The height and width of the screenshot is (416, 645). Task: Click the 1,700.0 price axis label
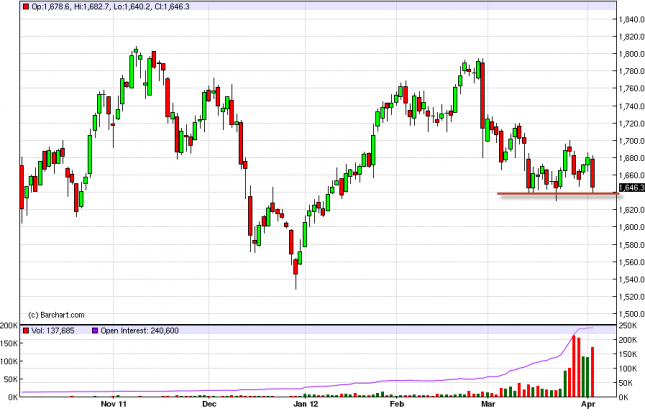(632, 141)
